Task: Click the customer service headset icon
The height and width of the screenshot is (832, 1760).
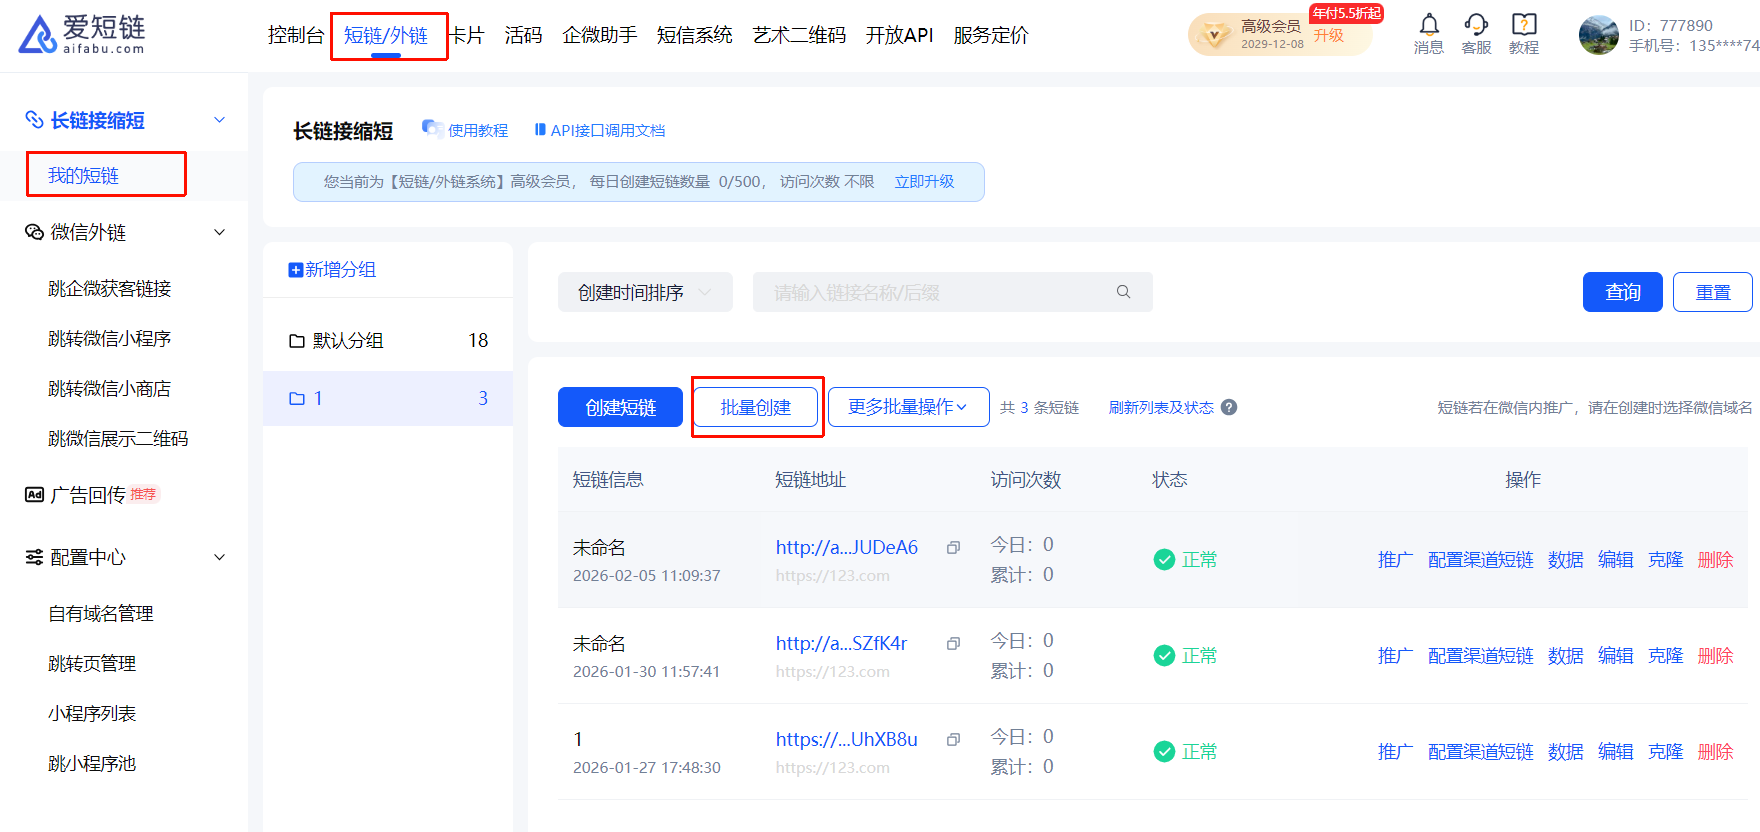Action: click(x=1476, y=25)
